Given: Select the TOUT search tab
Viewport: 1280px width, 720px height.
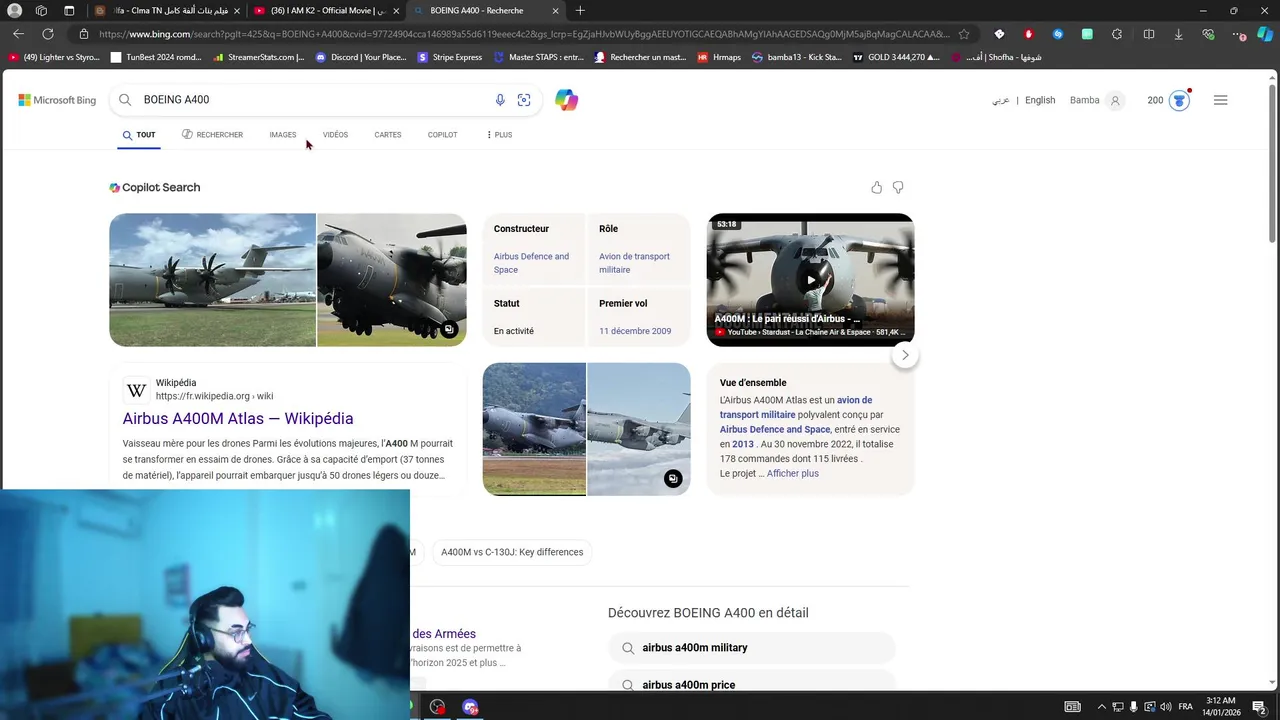Looking at the screenshot, I should (139, 135).
